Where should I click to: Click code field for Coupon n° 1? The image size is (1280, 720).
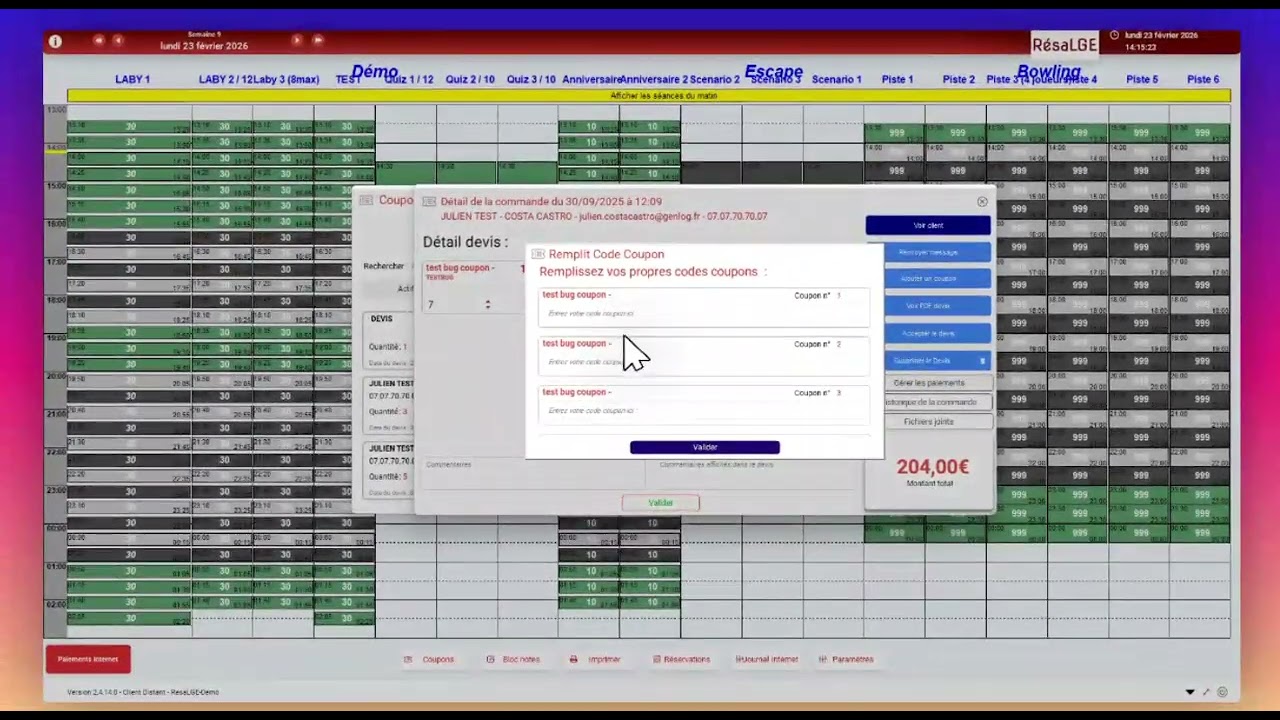coord(704,314)
